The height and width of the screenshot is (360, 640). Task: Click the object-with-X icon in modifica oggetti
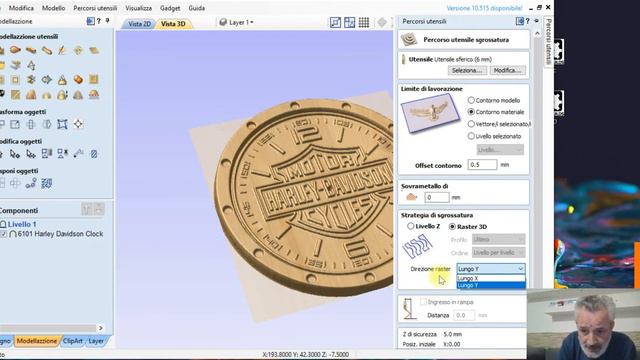pyautogui.click(x=62, y=153)
